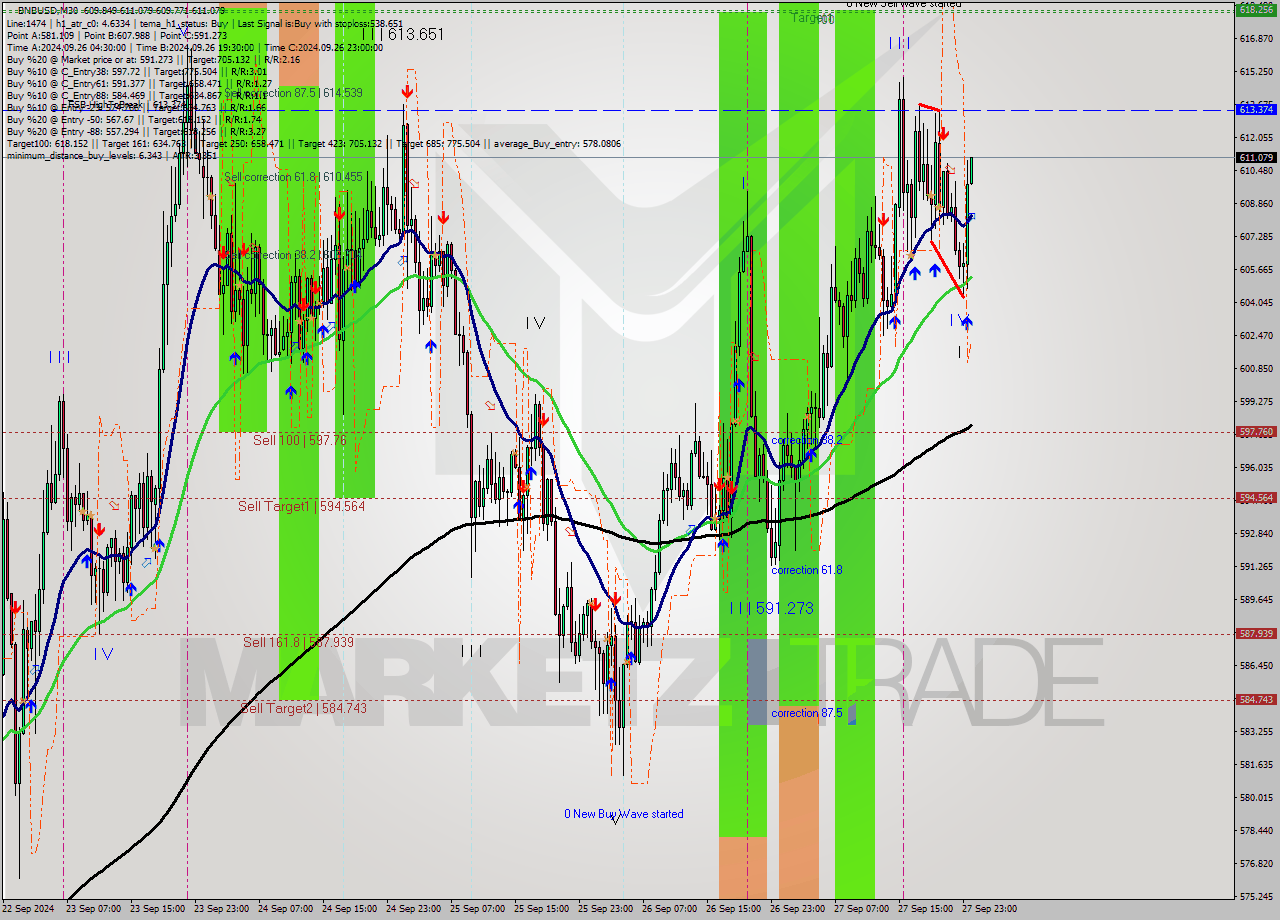The image size is (1280, 920).
Task: Click the 604.045 price axis value
Action: tap(1256, 303)
